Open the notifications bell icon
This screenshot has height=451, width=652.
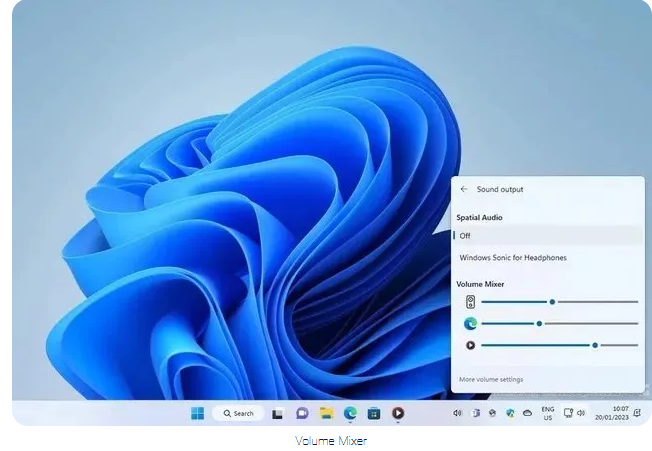click(x=637, y=413)
